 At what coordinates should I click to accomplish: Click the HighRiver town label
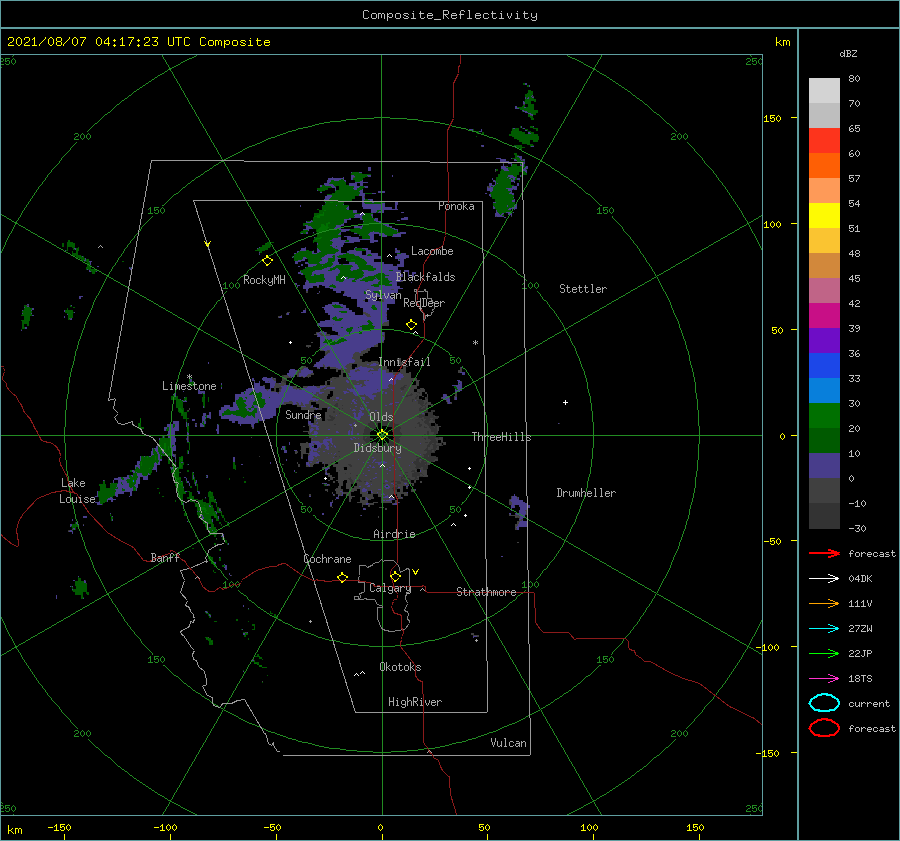point(414,702)
